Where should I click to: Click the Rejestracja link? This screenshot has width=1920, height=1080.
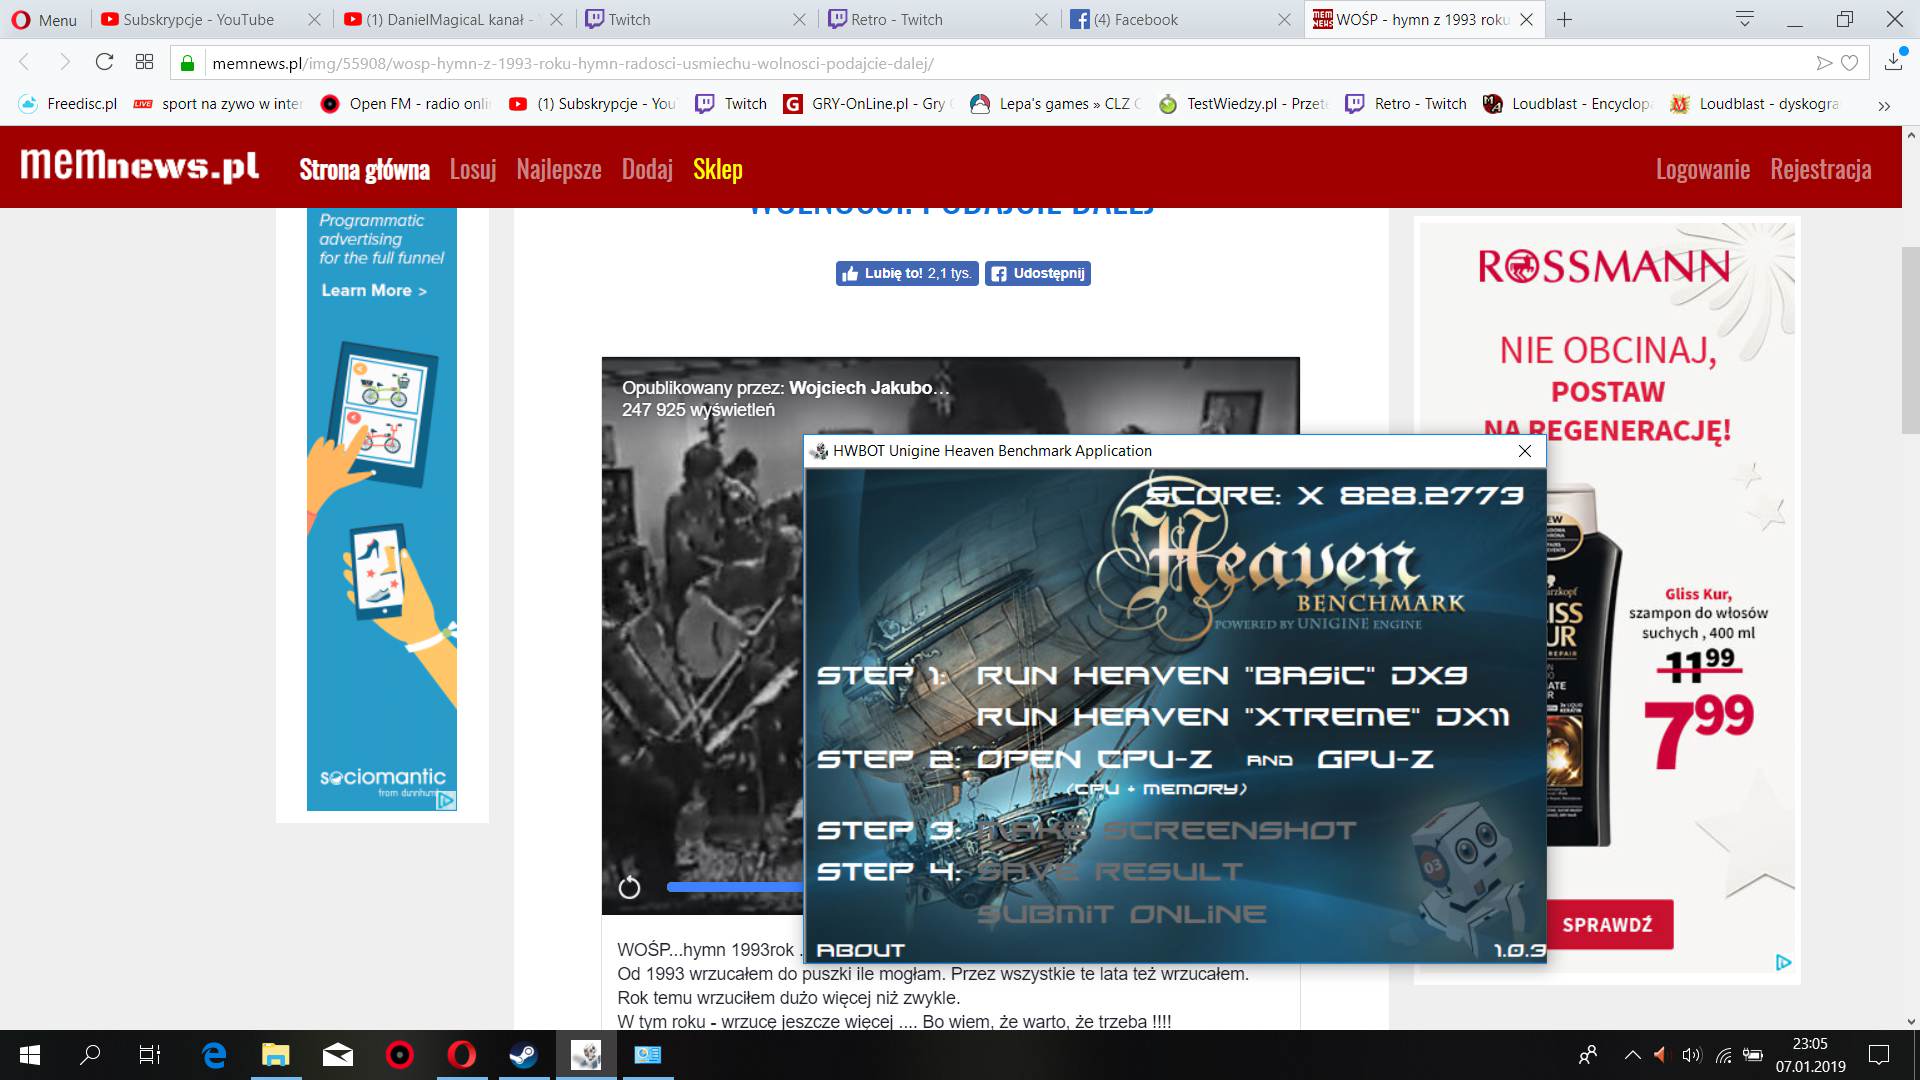pyautogui.click(x=1821, y=169)
